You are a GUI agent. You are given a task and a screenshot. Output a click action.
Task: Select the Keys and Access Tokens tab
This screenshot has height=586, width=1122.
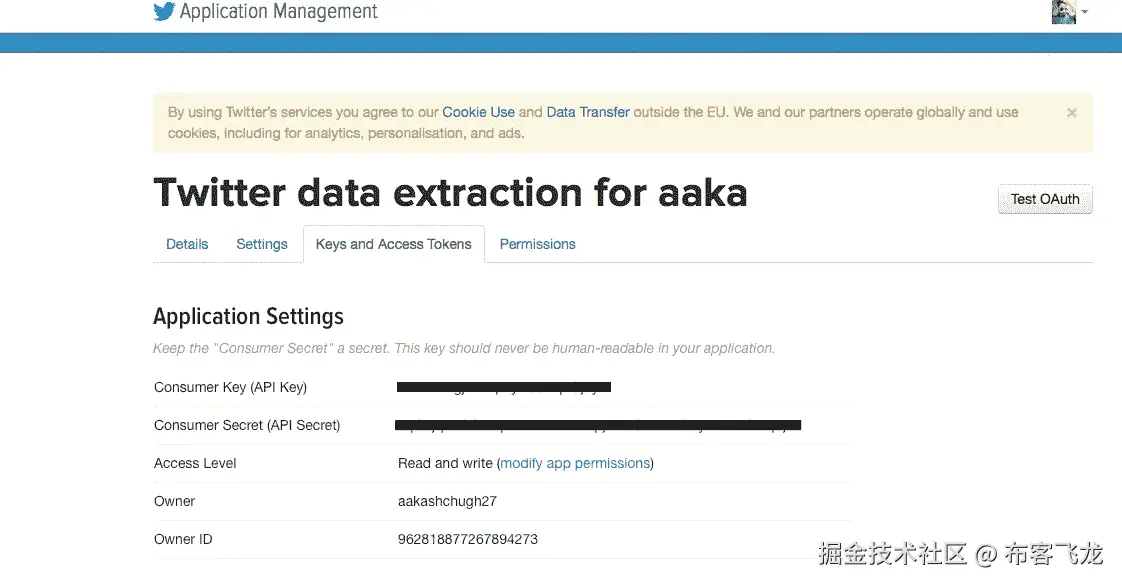[393, 244]
